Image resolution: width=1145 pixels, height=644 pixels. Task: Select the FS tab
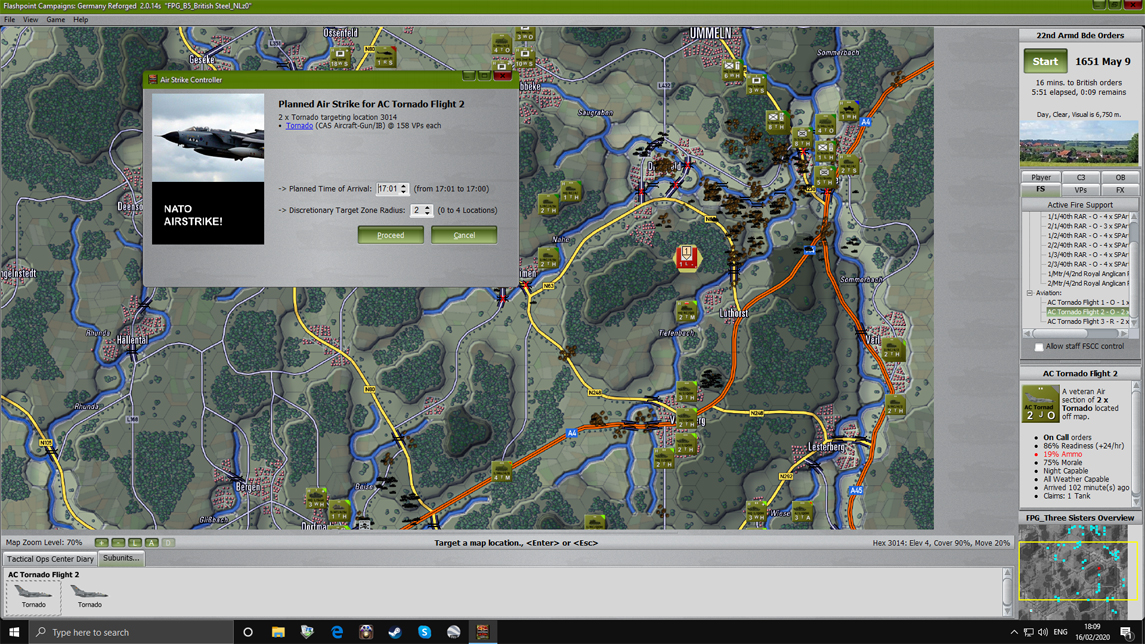pyautogui.click(x=1041, y=190)
